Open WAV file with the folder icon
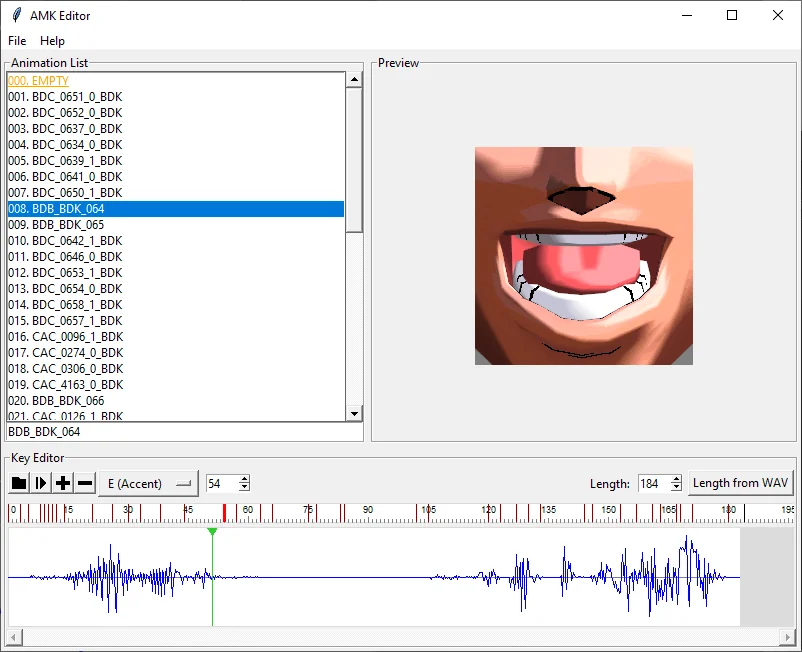This screenshot has height=652, width=802. (x=19, y=483)
